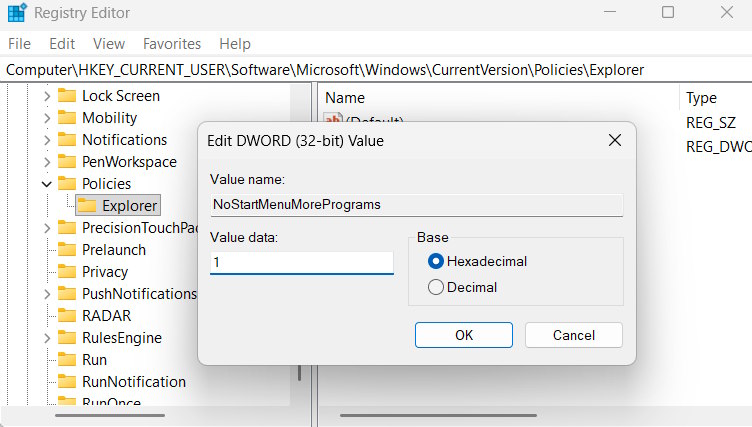This screenshot has height=427, width=752.
Task: Expand the RulesEngine key
Action: tap(47, 338)
